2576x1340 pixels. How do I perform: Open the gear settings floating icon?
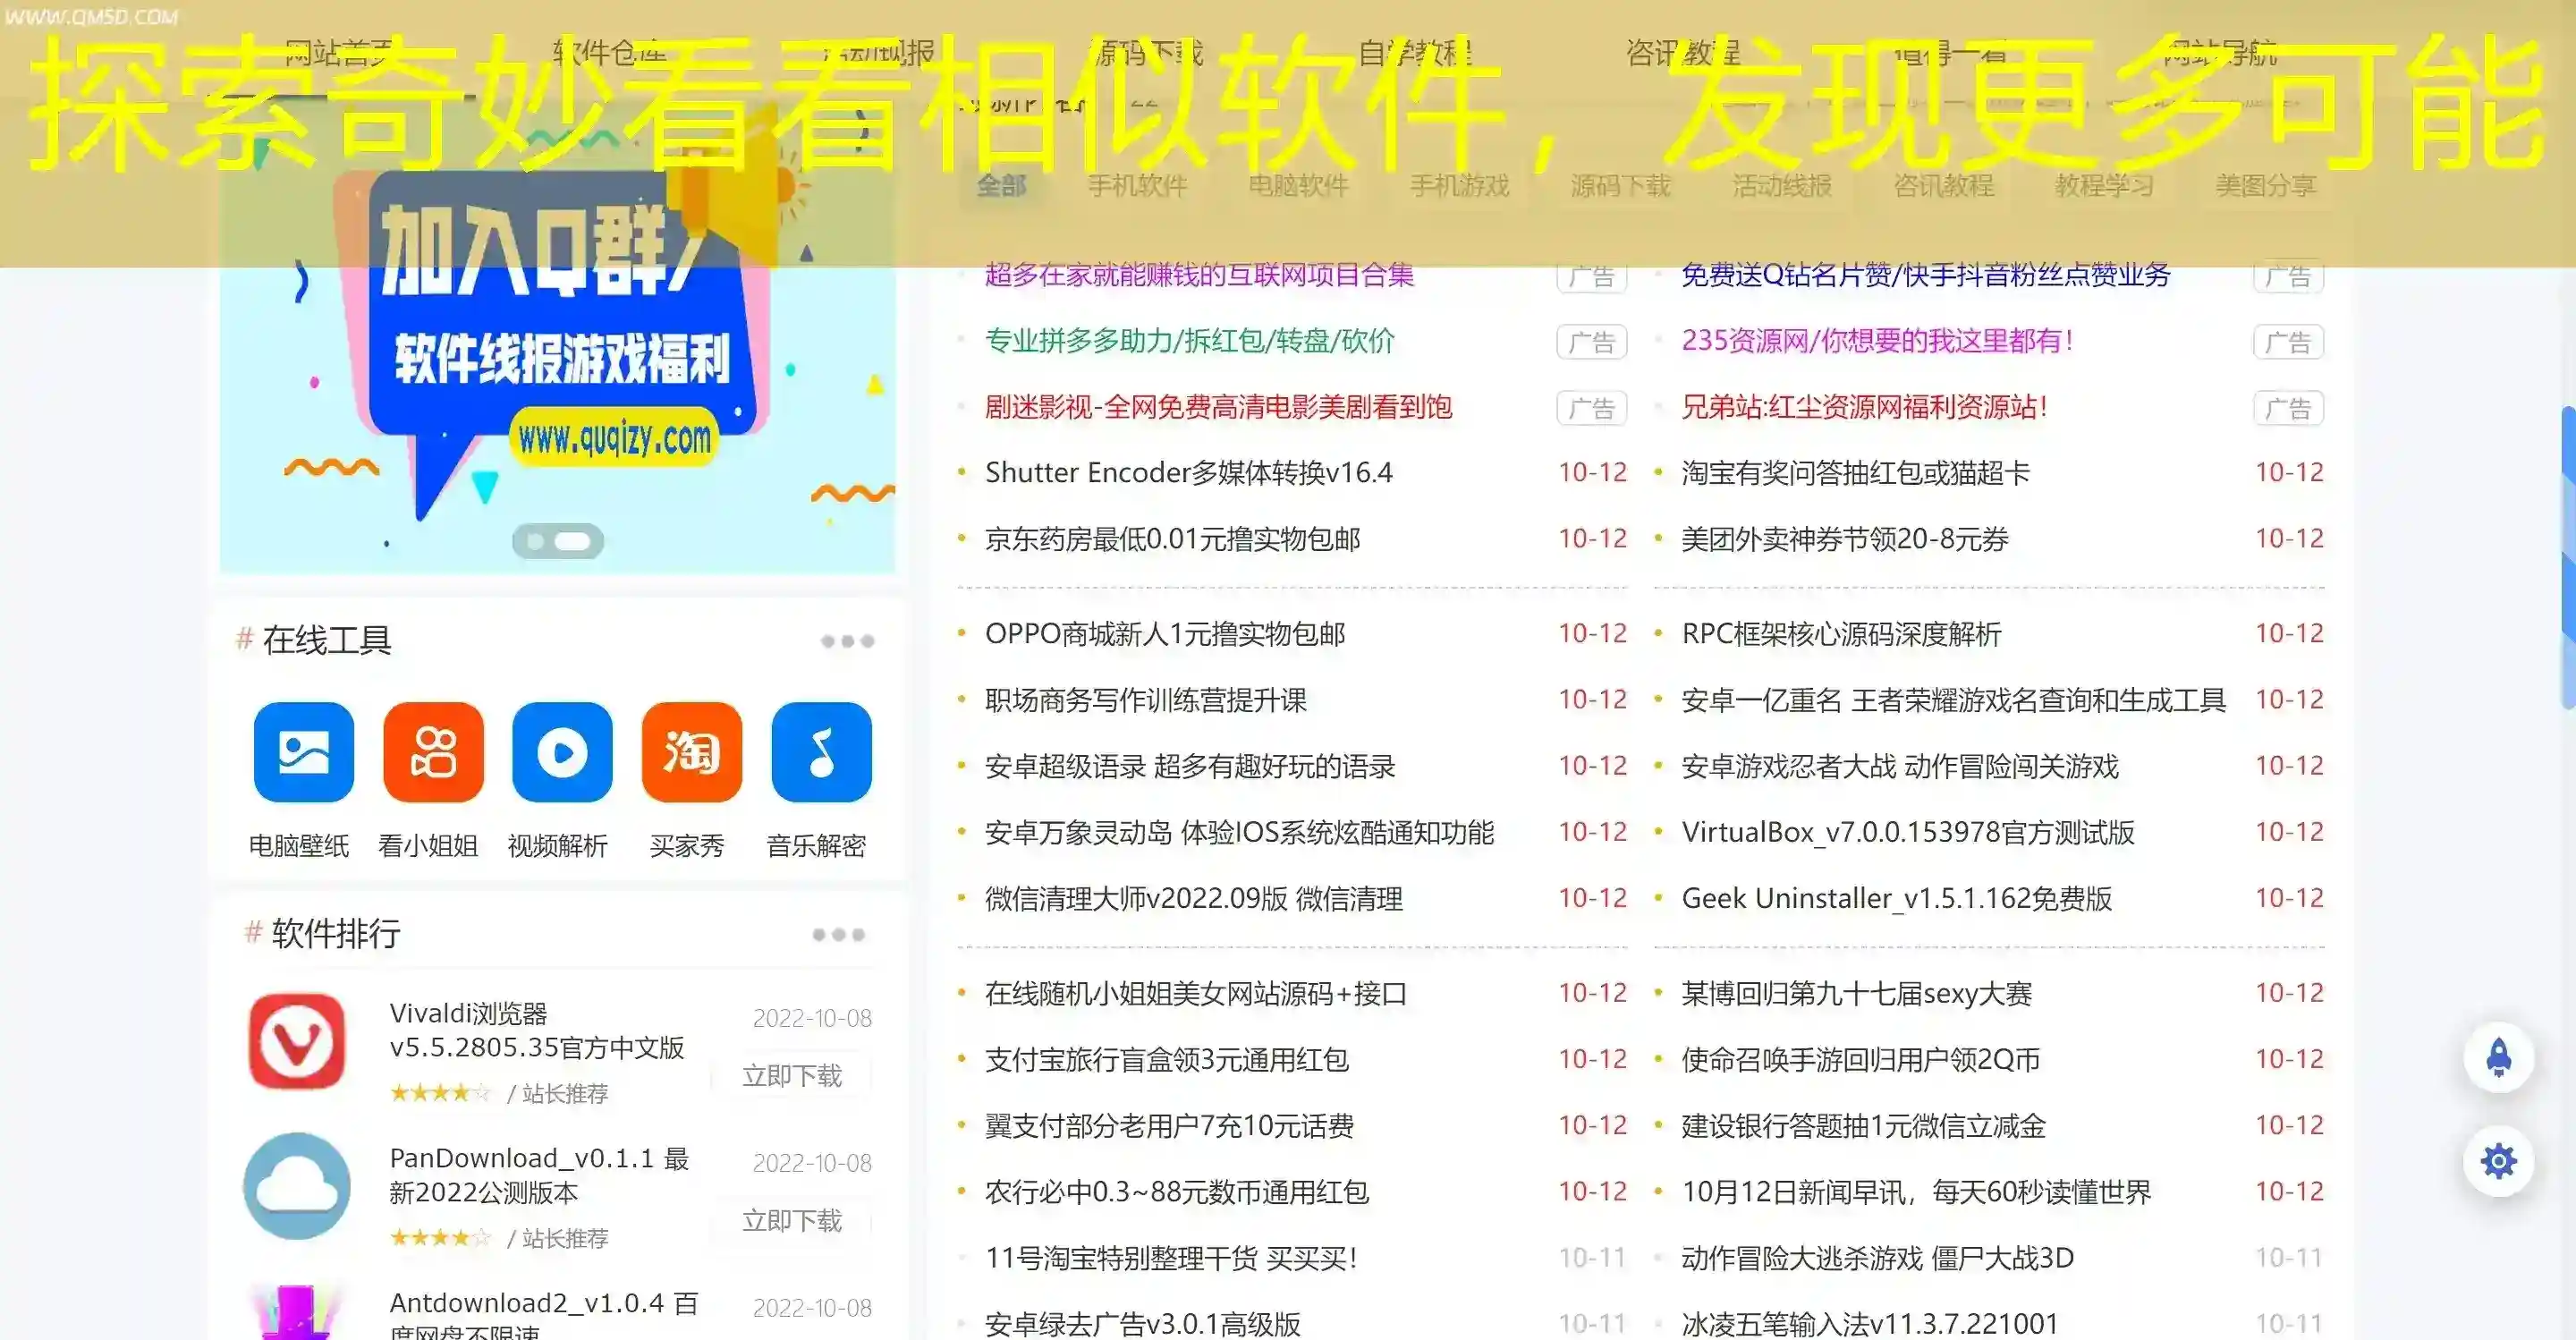tap(2498, 1162)
